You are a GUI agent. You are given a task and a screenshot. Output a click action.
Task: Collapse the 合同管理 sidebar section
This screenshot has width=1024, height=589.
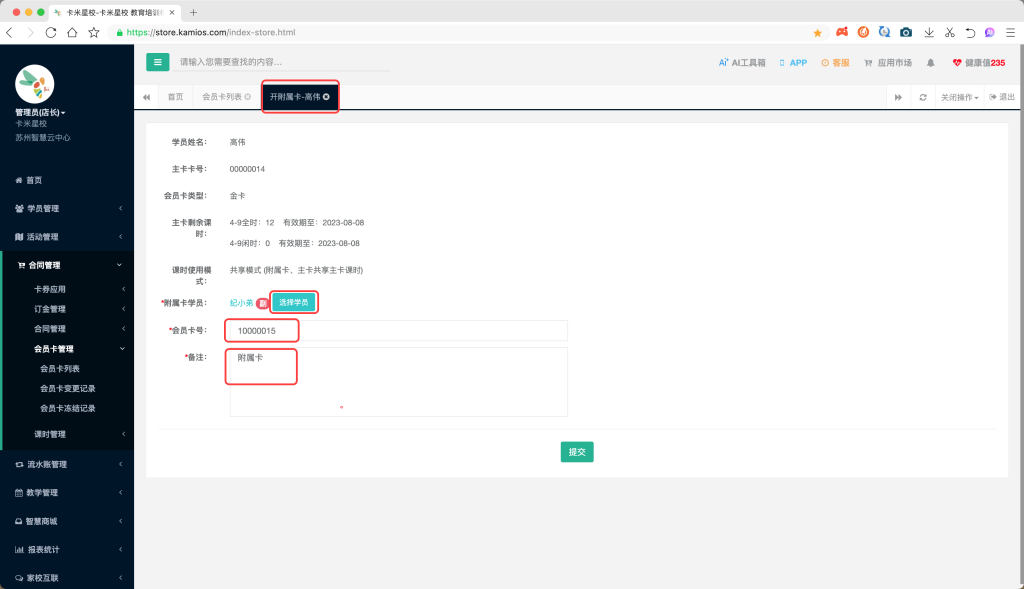pos(67,265)
